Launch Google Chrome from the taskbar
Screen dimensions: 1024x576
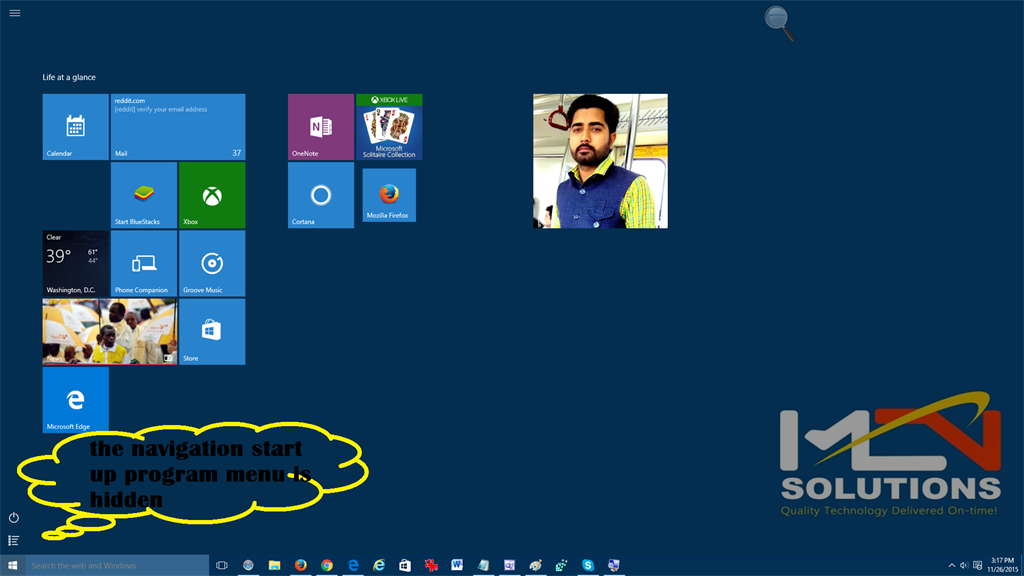327,566
